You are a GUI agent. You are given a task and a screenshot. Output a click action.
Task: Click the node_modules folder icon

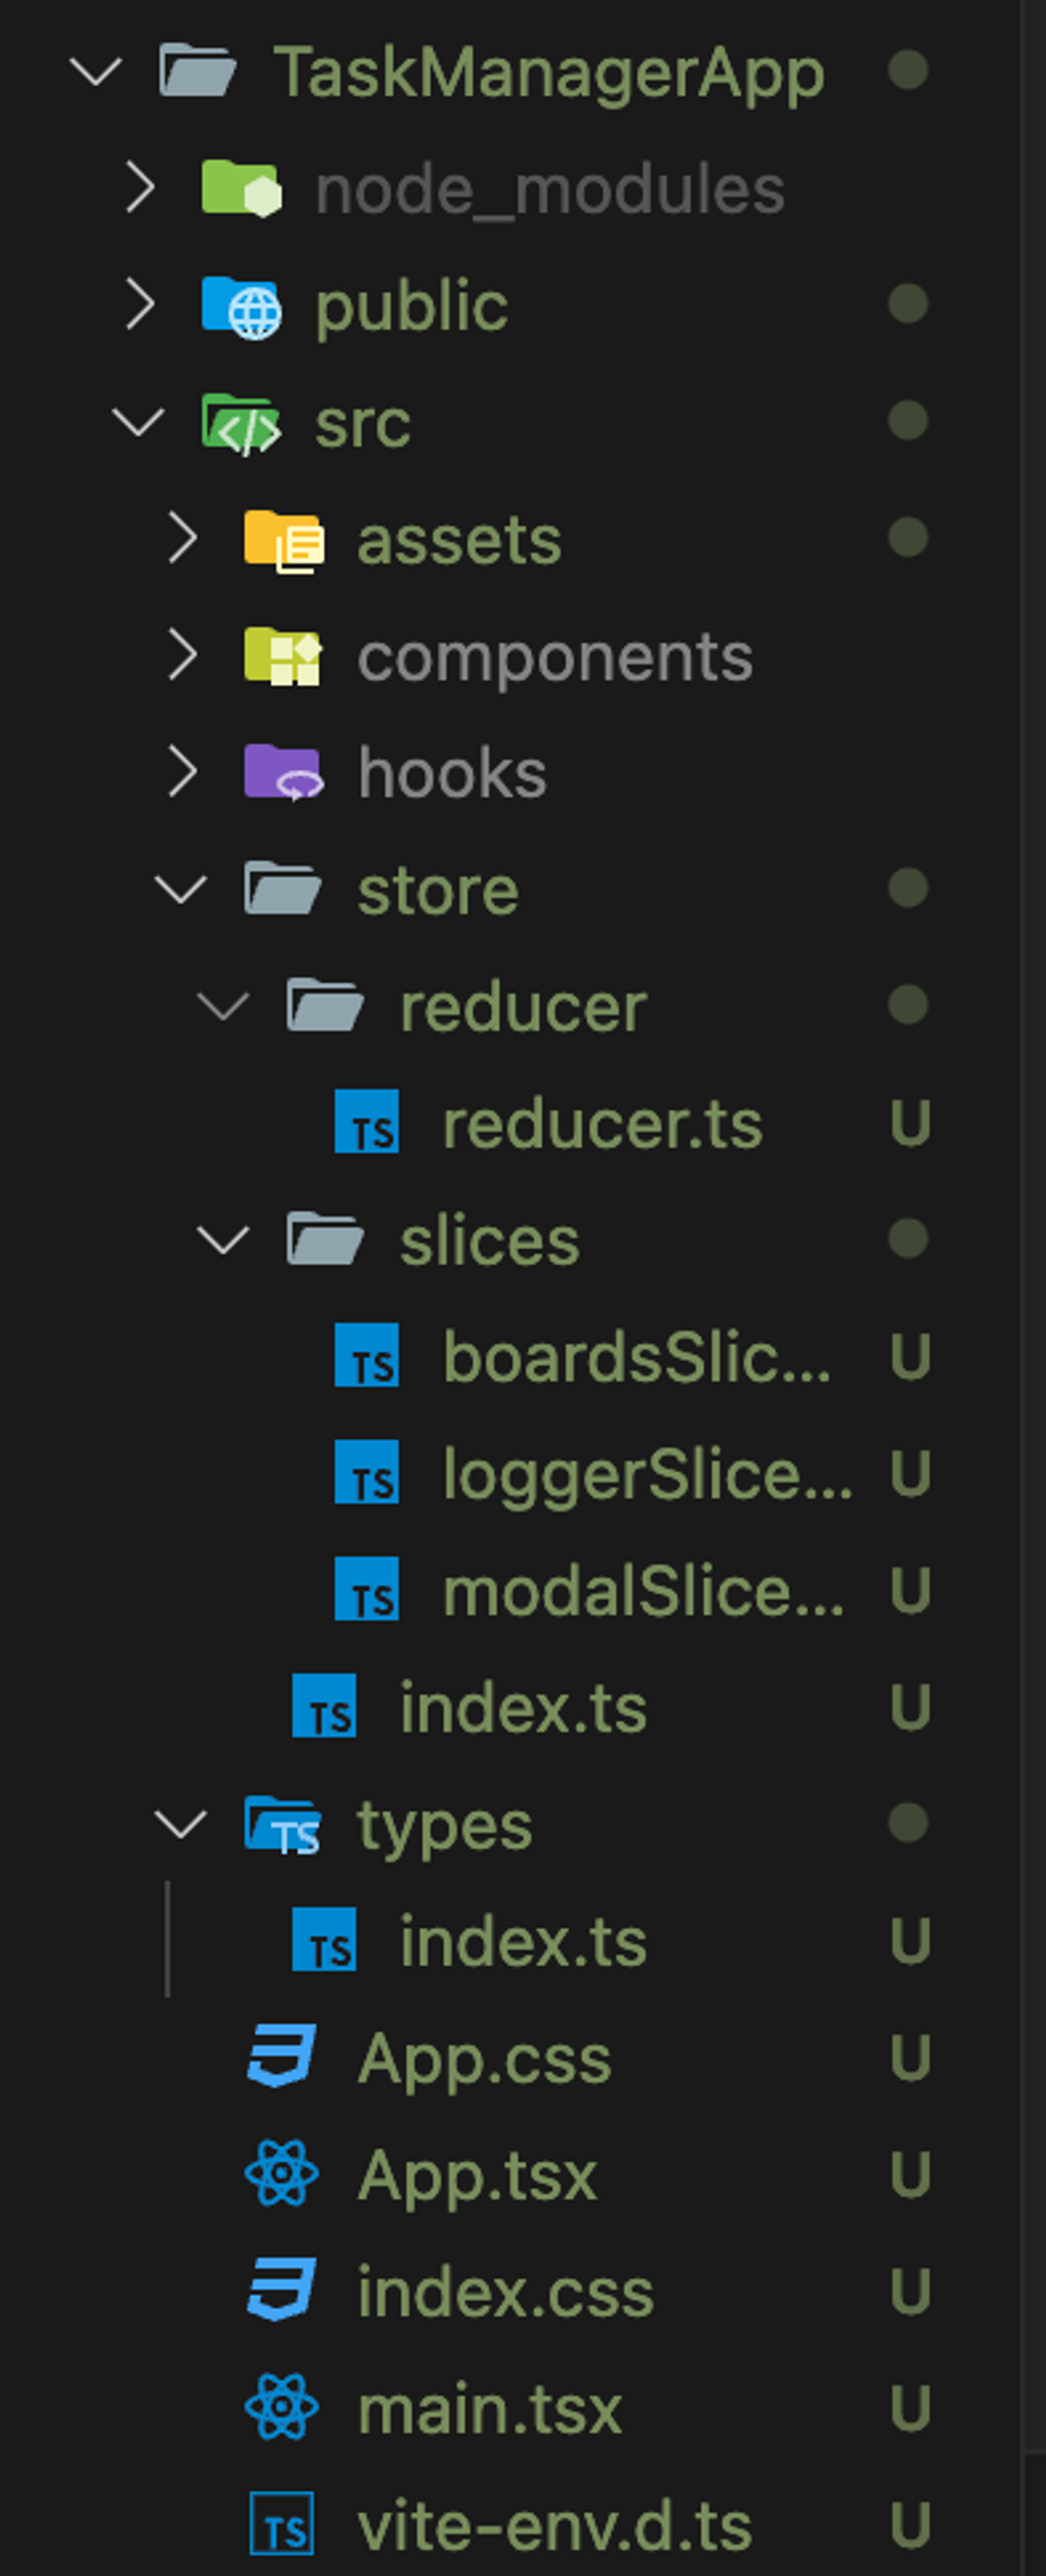pos(241,188)
